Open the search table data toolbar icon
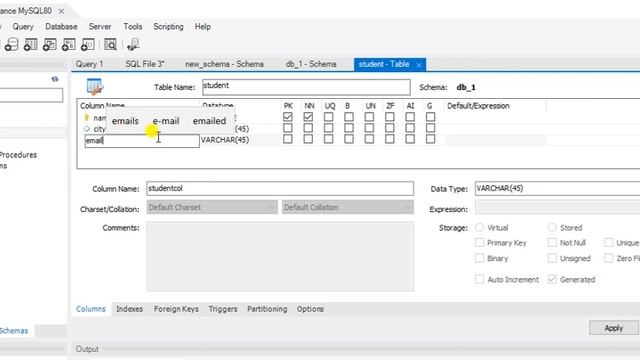This screenshot has width=640, height=360. [x=110, y=44]
